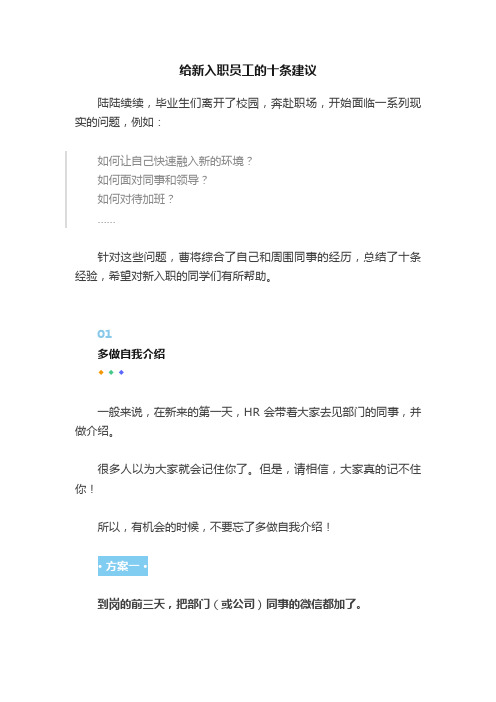Click the paragraph starting with 针对这些问题
The height and width of the screenshot is (702, 496).
point(248,266)
